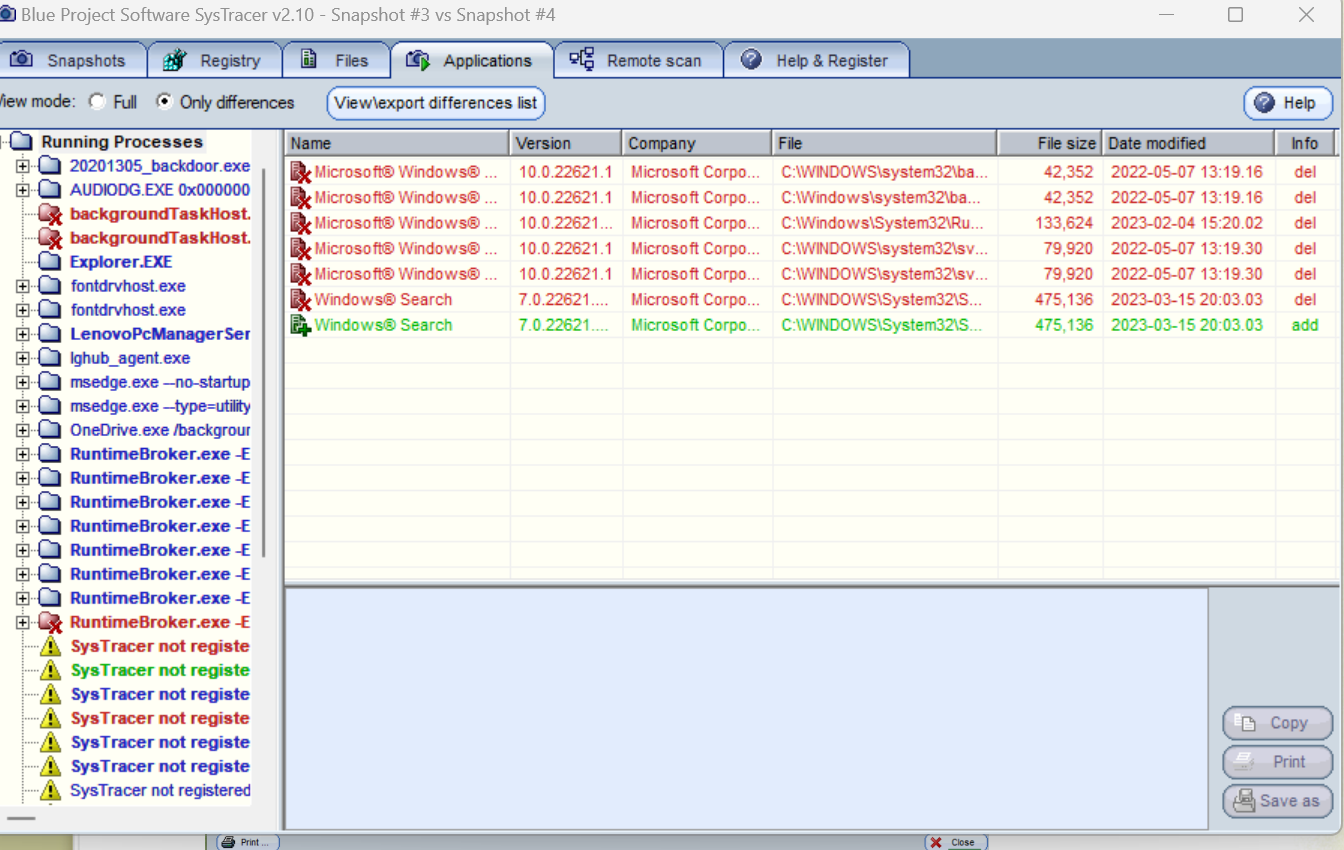Expand the AUDIODG.EXE tree node
Screen dimensions: 1344x850
[23, 190]
